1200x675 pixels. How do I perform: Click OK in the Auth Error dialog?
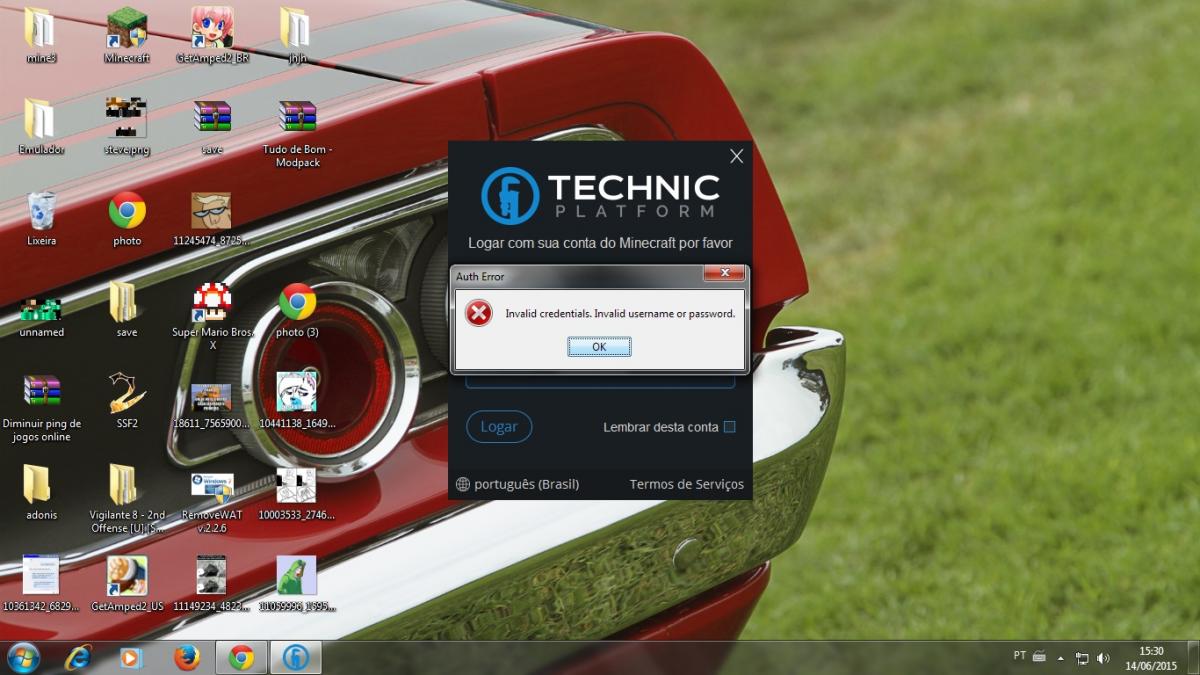point(599,347)
